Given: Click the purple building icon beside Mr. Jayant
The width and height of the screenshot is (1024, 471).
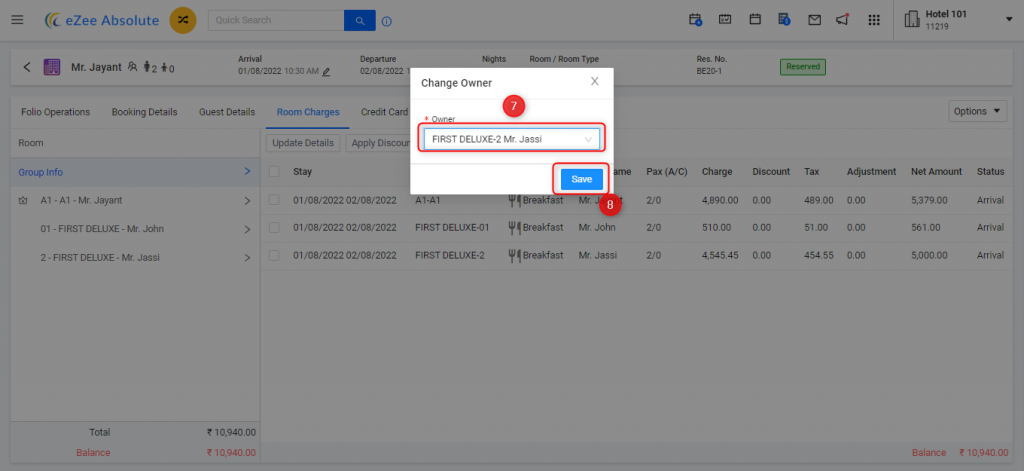Looking at the screenshot, I should [52, 67].
